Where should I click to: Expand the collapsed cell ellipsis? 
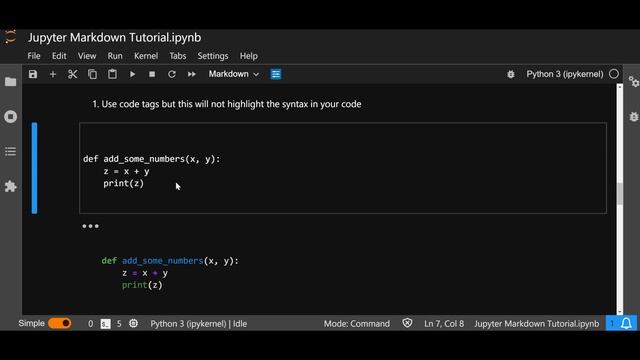tap(90, 226)
